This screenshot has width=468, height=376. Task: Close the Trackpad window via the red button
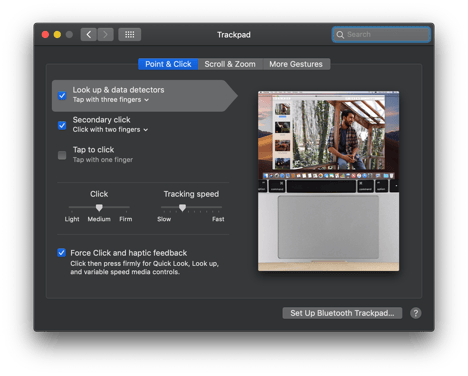click(x=45, y=34)
